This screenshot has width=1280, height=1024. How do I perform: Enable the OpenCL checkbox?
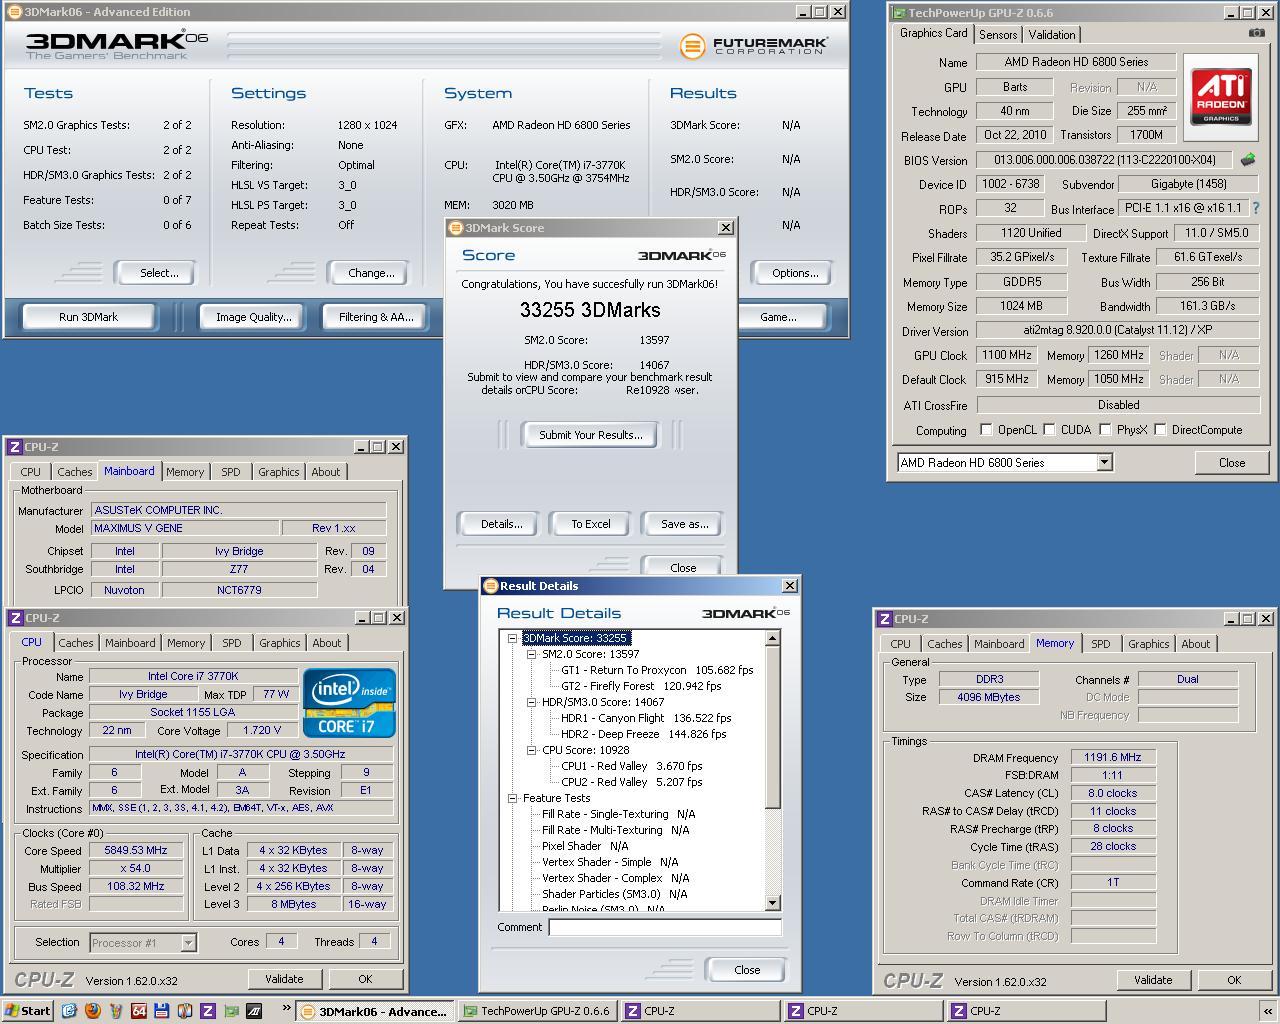pyautogui.click(x=987, y=430)
